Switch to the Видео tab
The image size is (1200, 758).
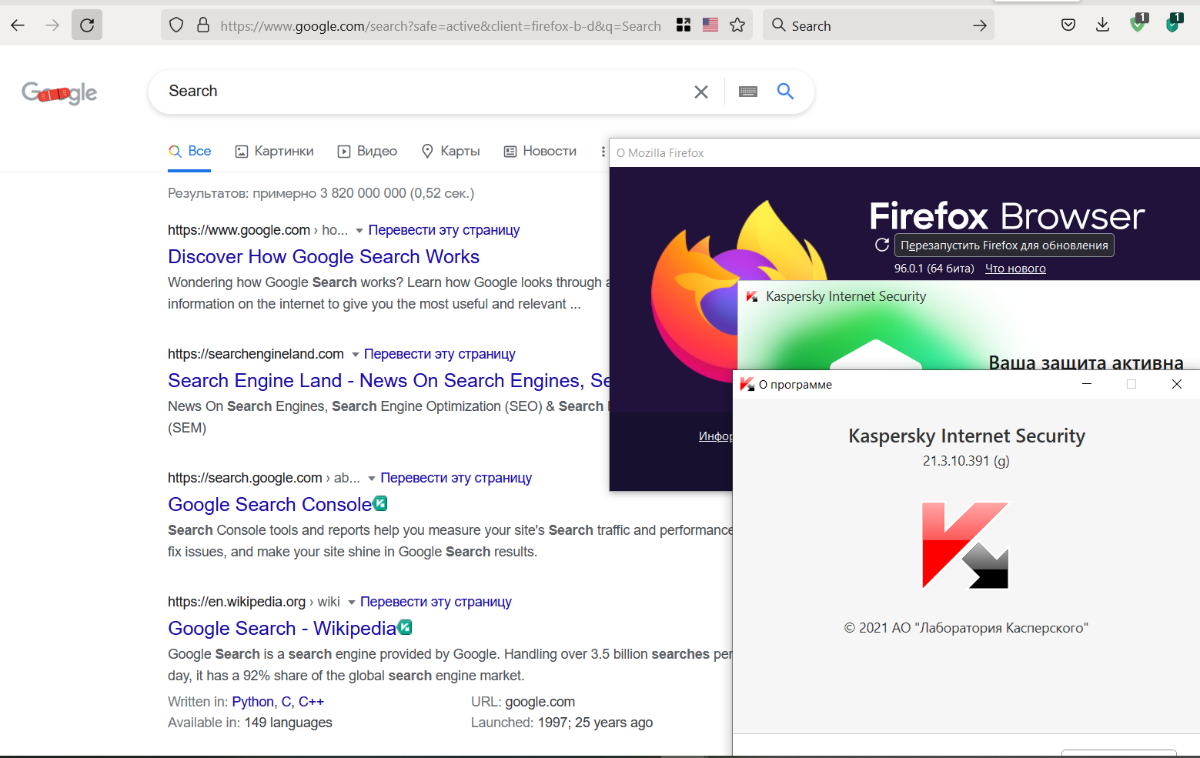tap(367, 151)
